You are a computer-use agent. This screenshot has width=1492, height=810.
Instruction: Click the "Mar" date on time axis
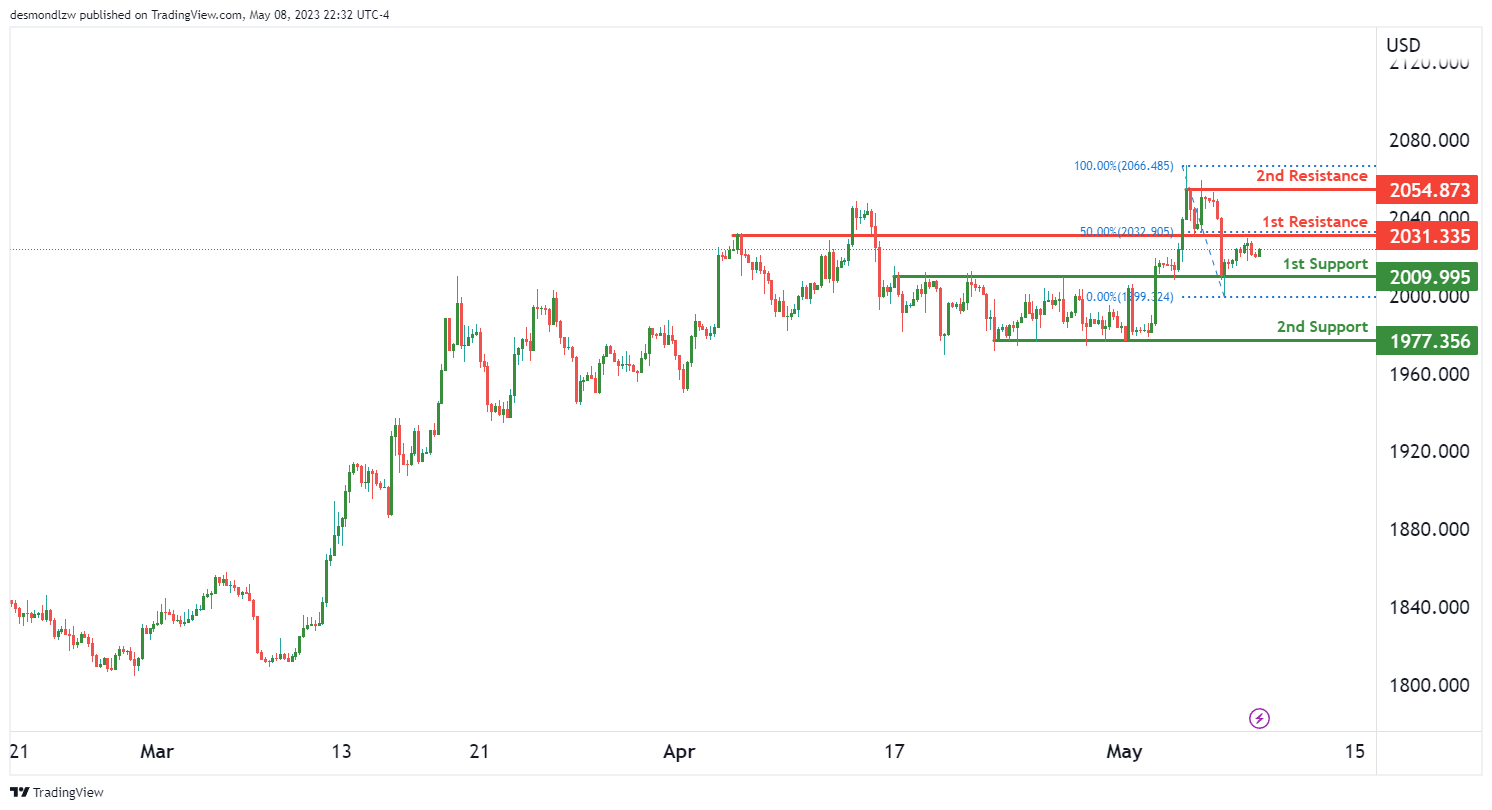tap(154, 751)
